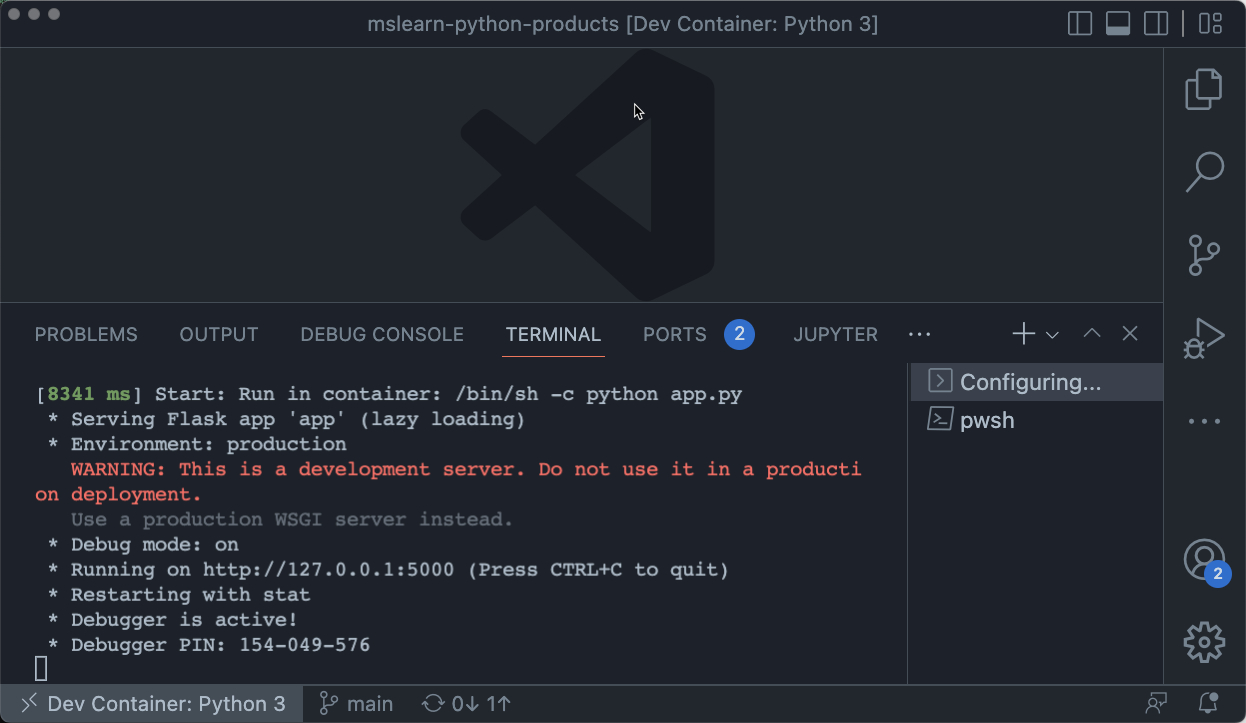Open the Run and Debug view
This screenshot has width=1246, height=723.
coord(1203,338)
